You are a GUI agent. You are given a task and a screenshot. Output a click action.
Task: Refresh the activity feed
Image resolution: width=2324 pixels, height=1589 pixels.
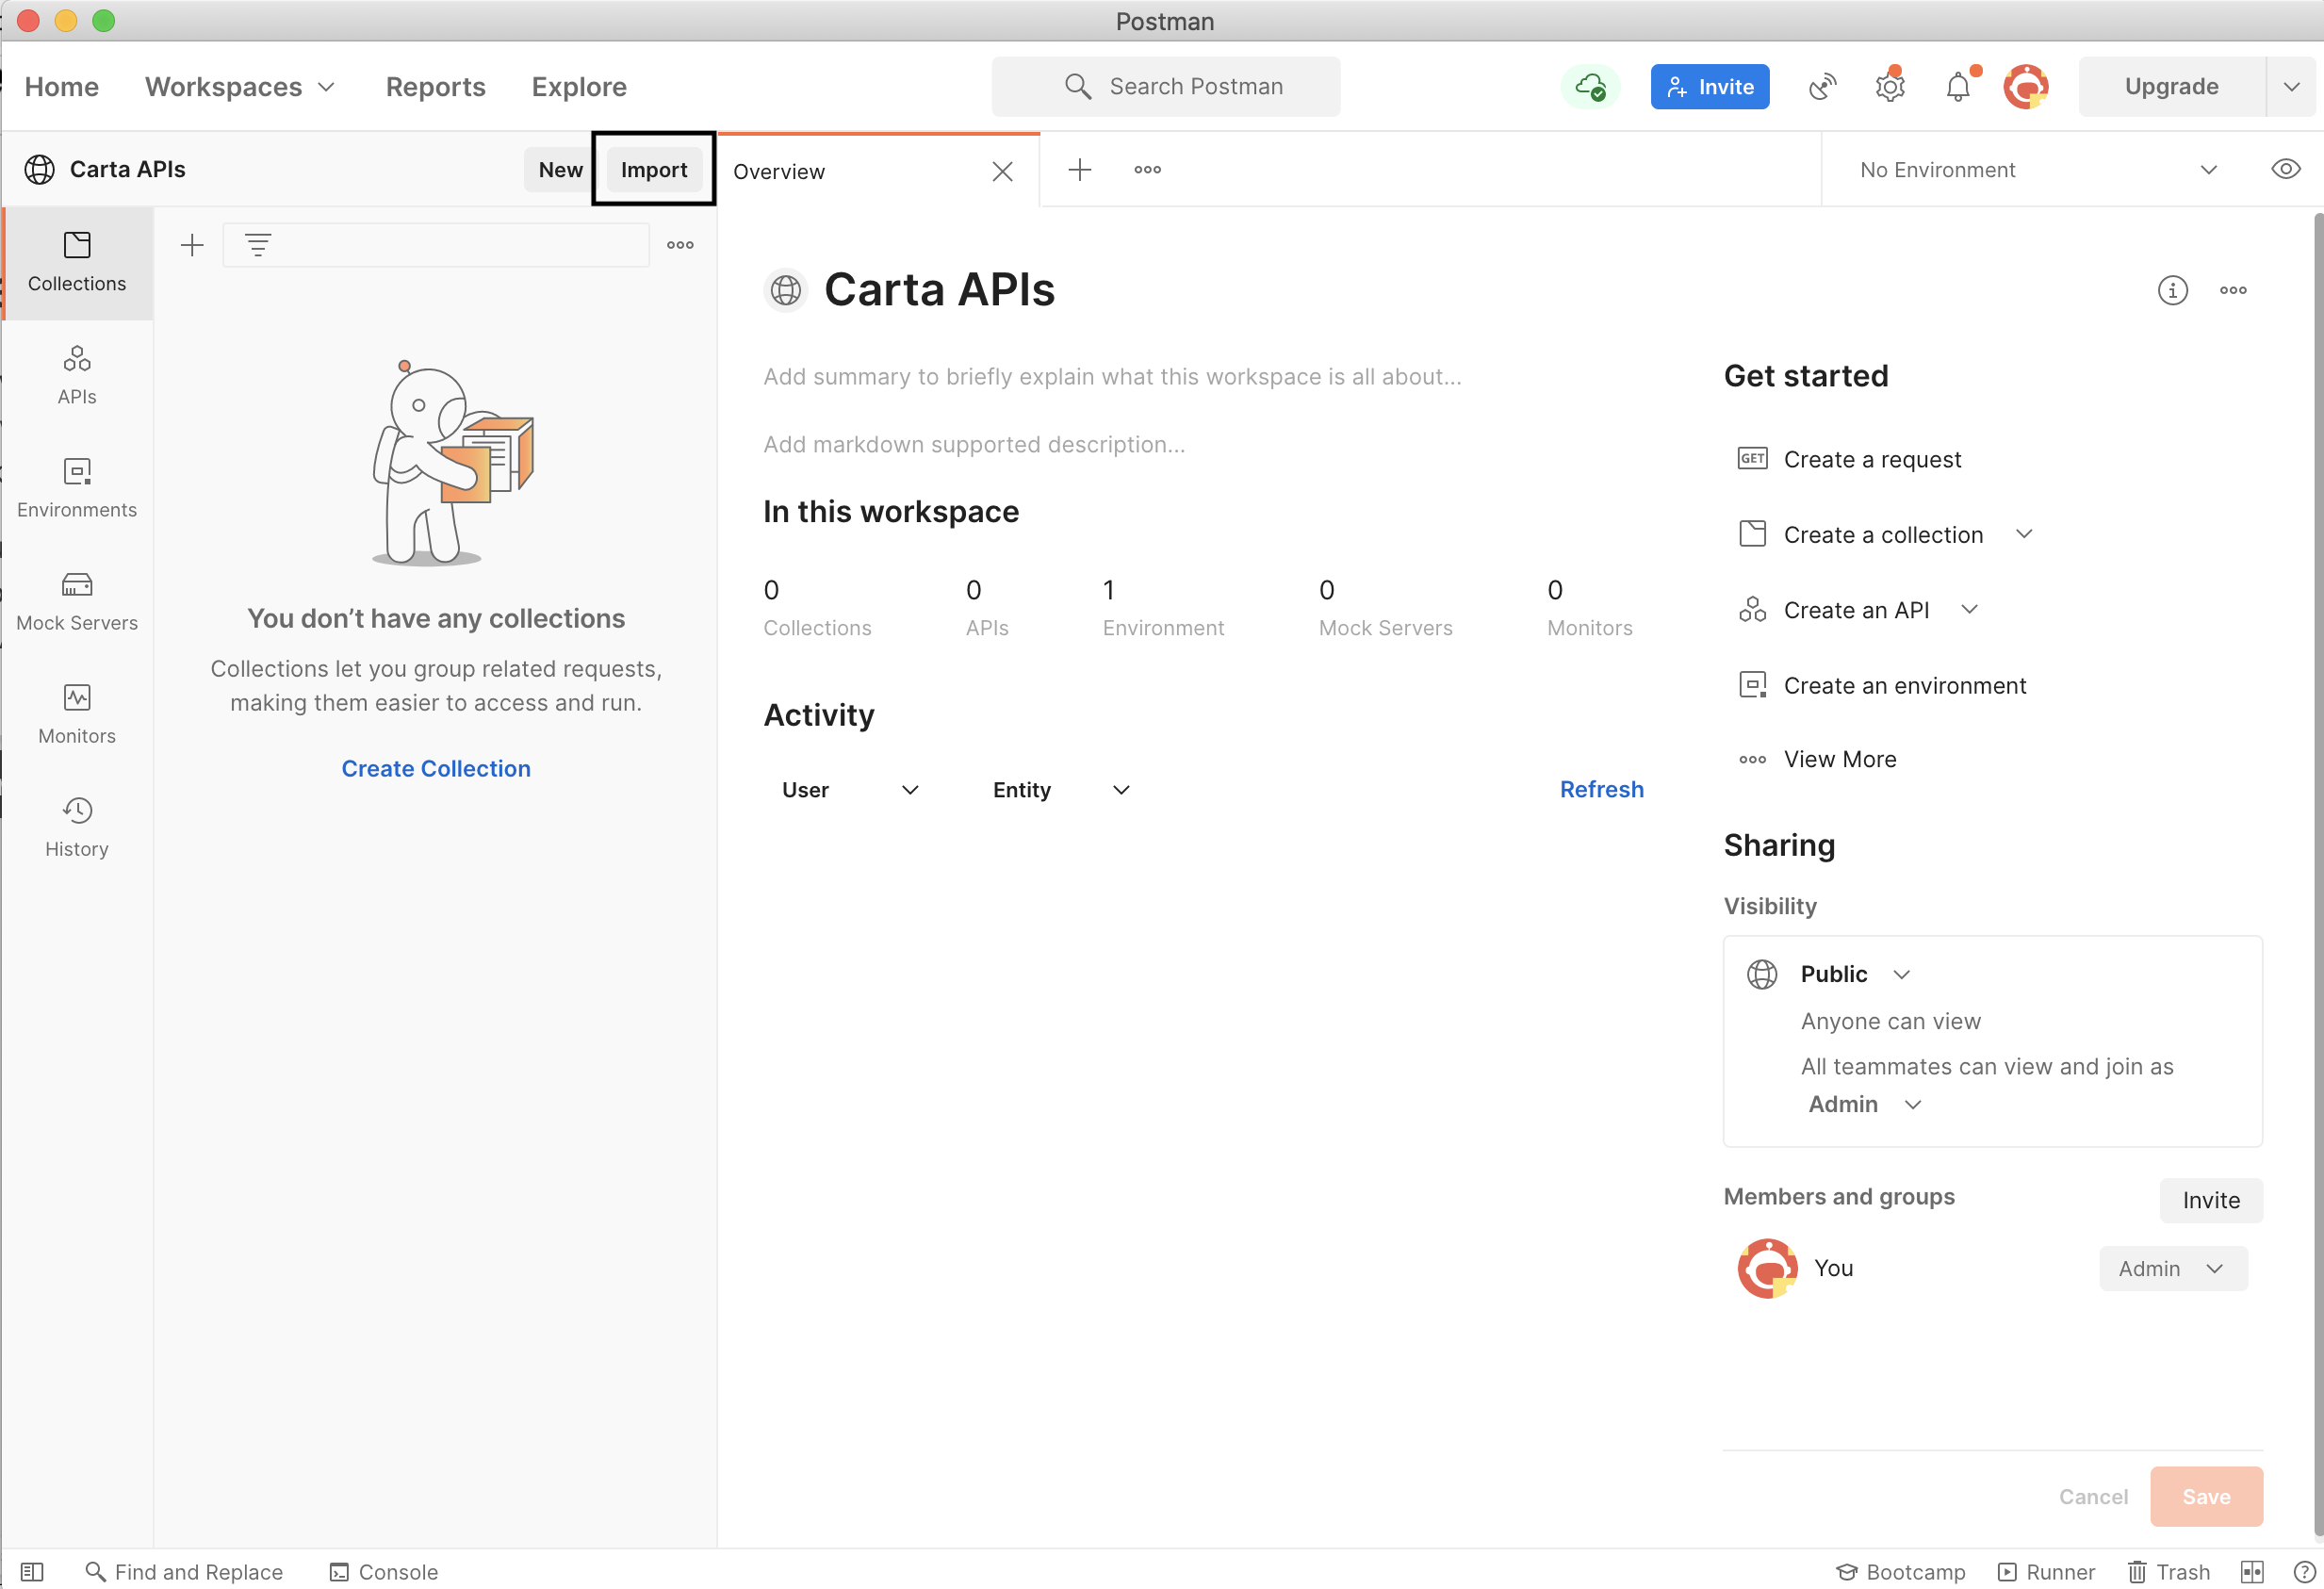click(1601, 789)
